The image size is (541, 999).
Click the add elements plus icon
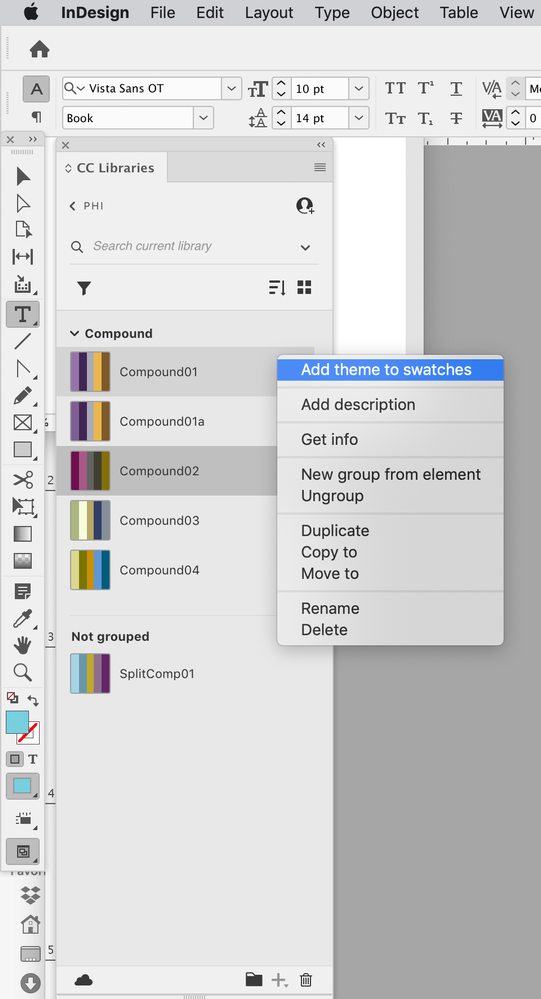pos(279,981)
